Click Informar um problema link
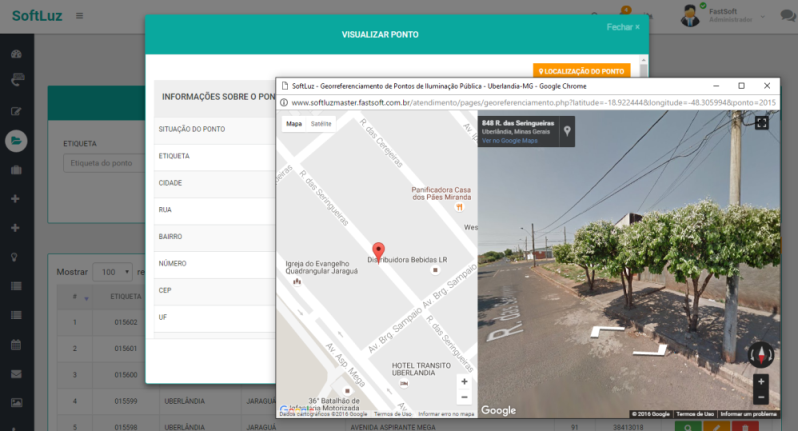This screenshot has width=798, height=431. pyautogui.click(x=749, y=414)
